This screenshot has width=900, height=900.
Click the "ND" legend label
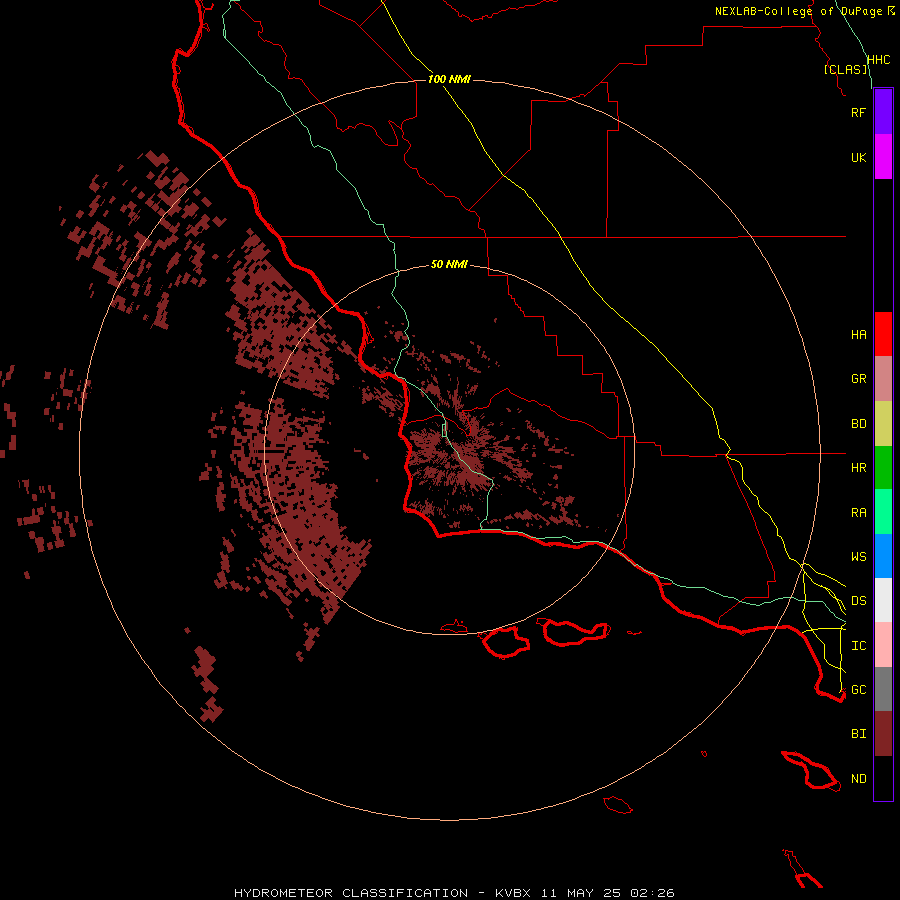click(x=858, y=779)
